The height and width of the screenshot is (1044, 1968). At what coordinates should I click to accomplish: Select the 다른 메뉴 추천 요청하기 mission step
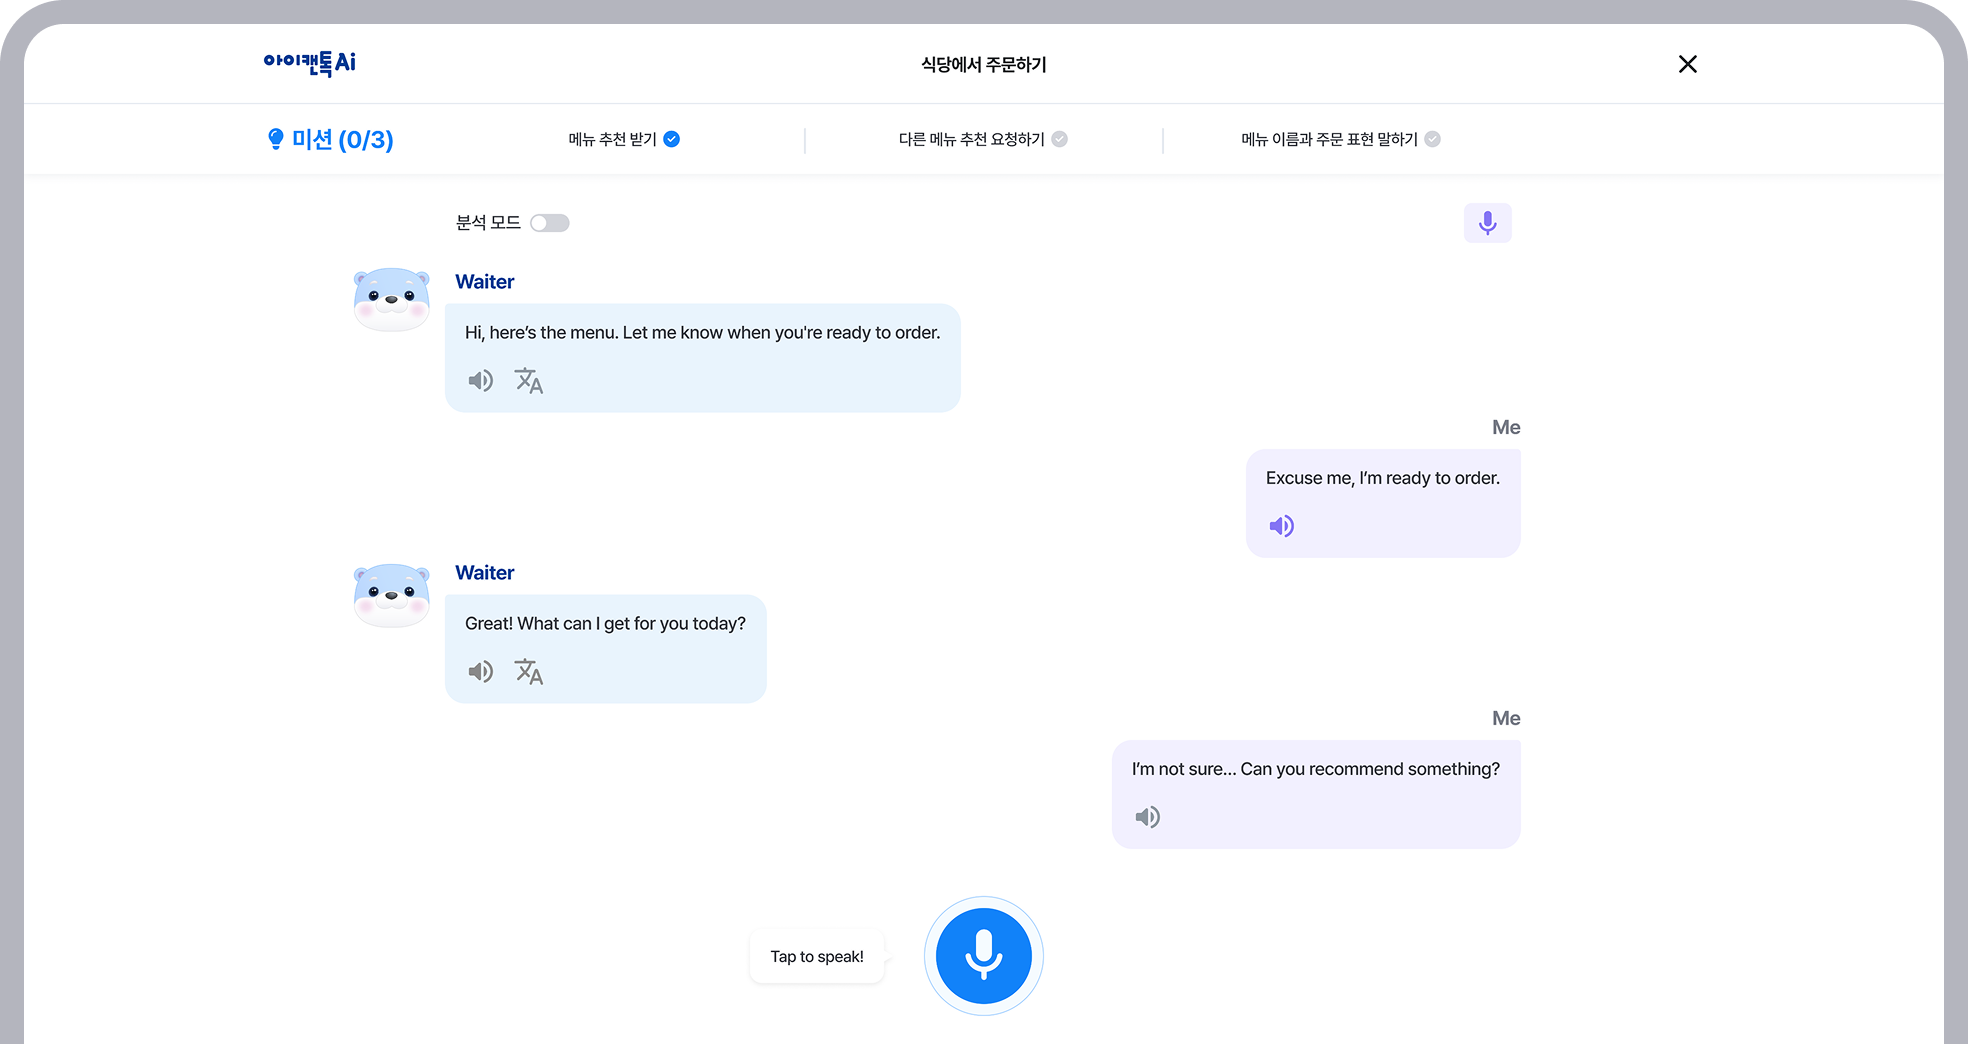(x=971, y=139)
